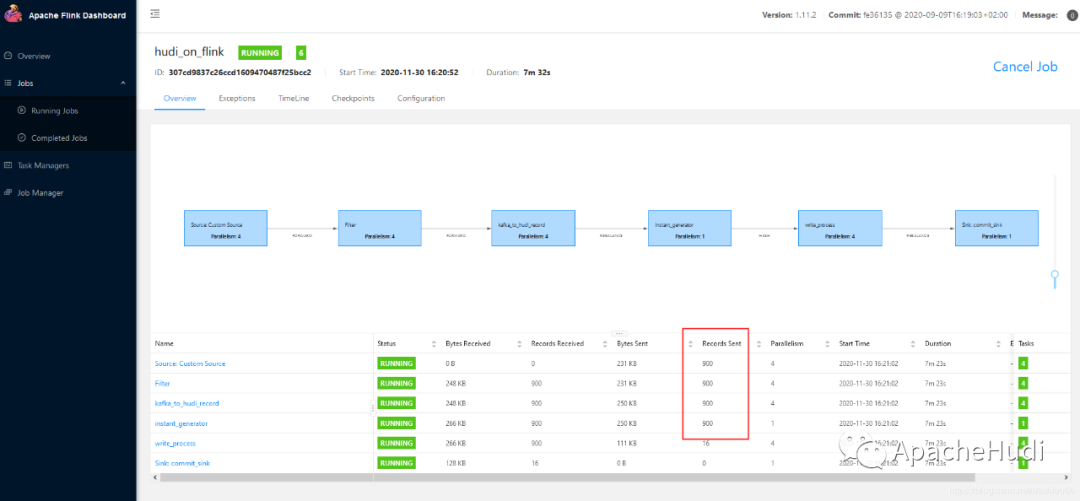Click the job ID 307cd9837c26ccd1609470487f25bcc2
Screen dimensions: 1080x501
[x=240, y=72]
